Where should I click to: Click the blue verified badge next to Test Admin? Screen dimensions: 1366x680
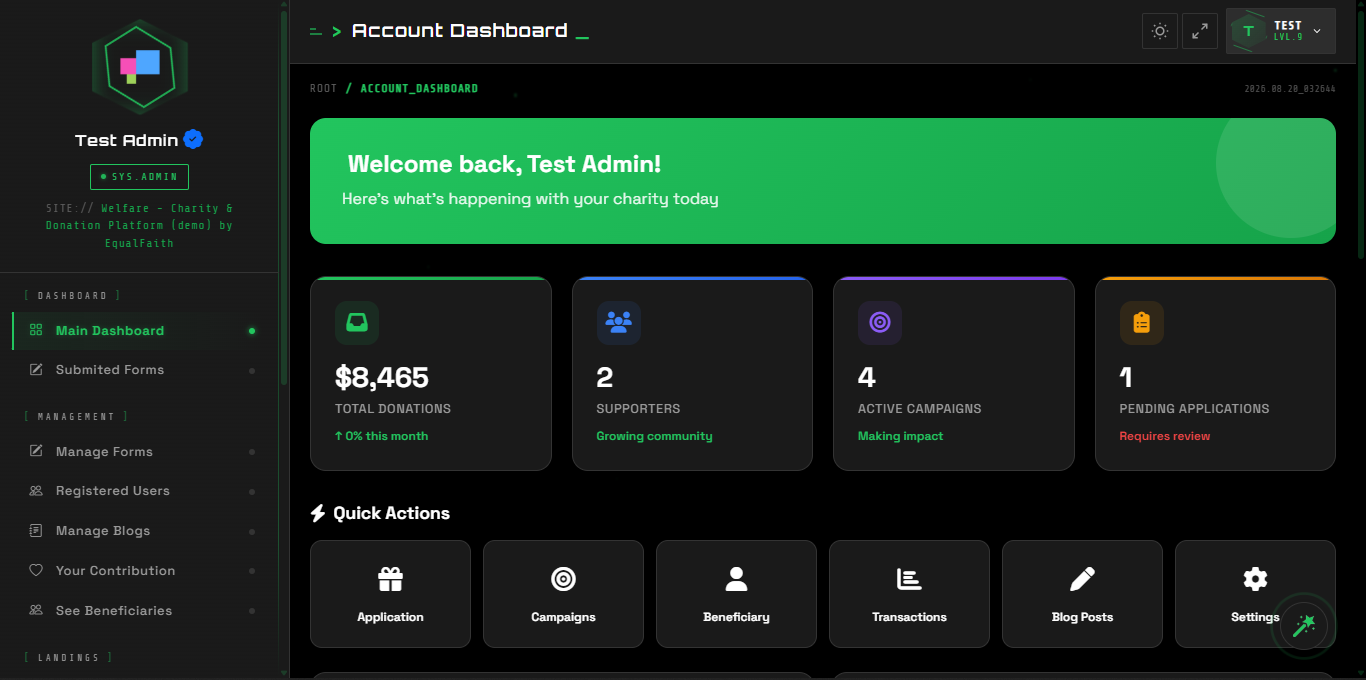coord(193,139)
